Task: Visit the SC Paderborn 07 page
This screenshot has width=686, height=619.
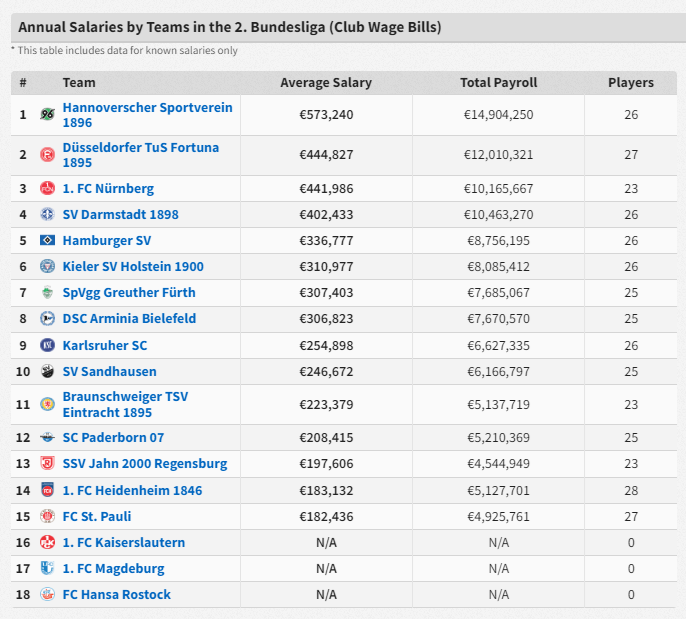Action: (x=113, y=437)
